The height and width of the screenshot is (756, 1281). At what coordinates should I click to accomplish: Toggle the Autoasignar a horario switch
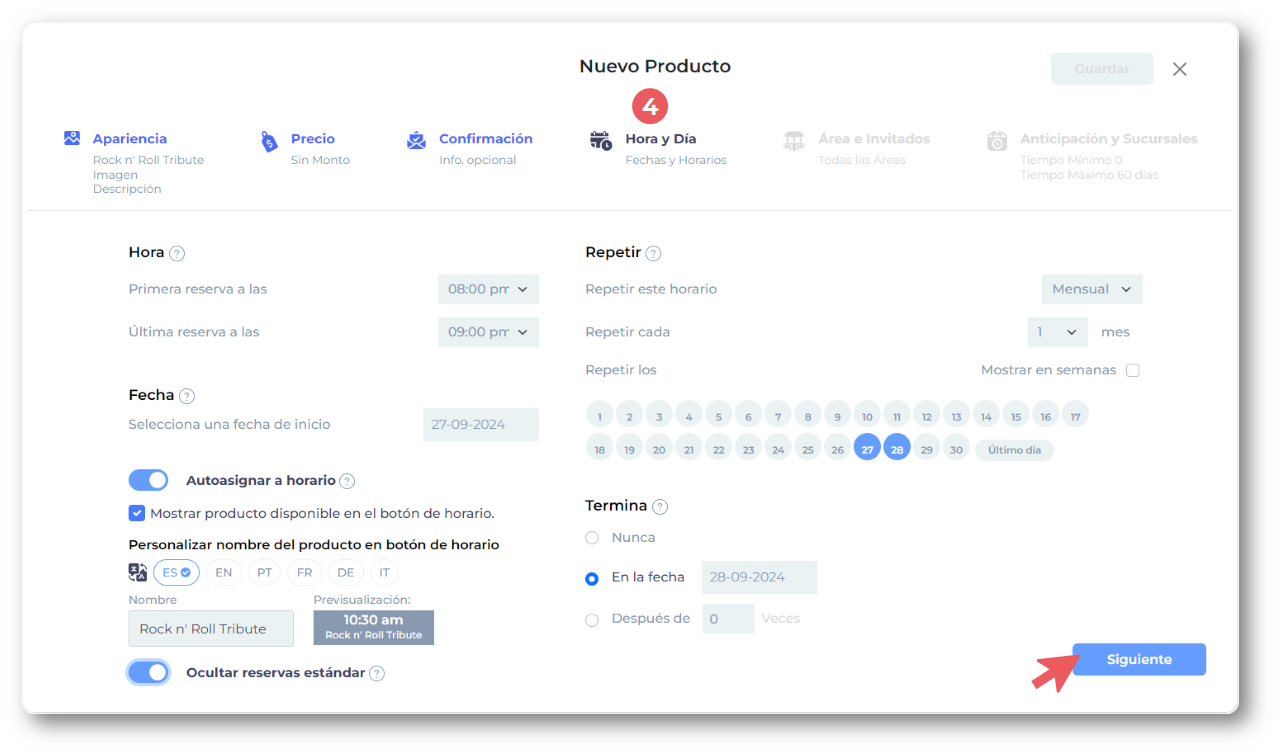coord(148,480)
